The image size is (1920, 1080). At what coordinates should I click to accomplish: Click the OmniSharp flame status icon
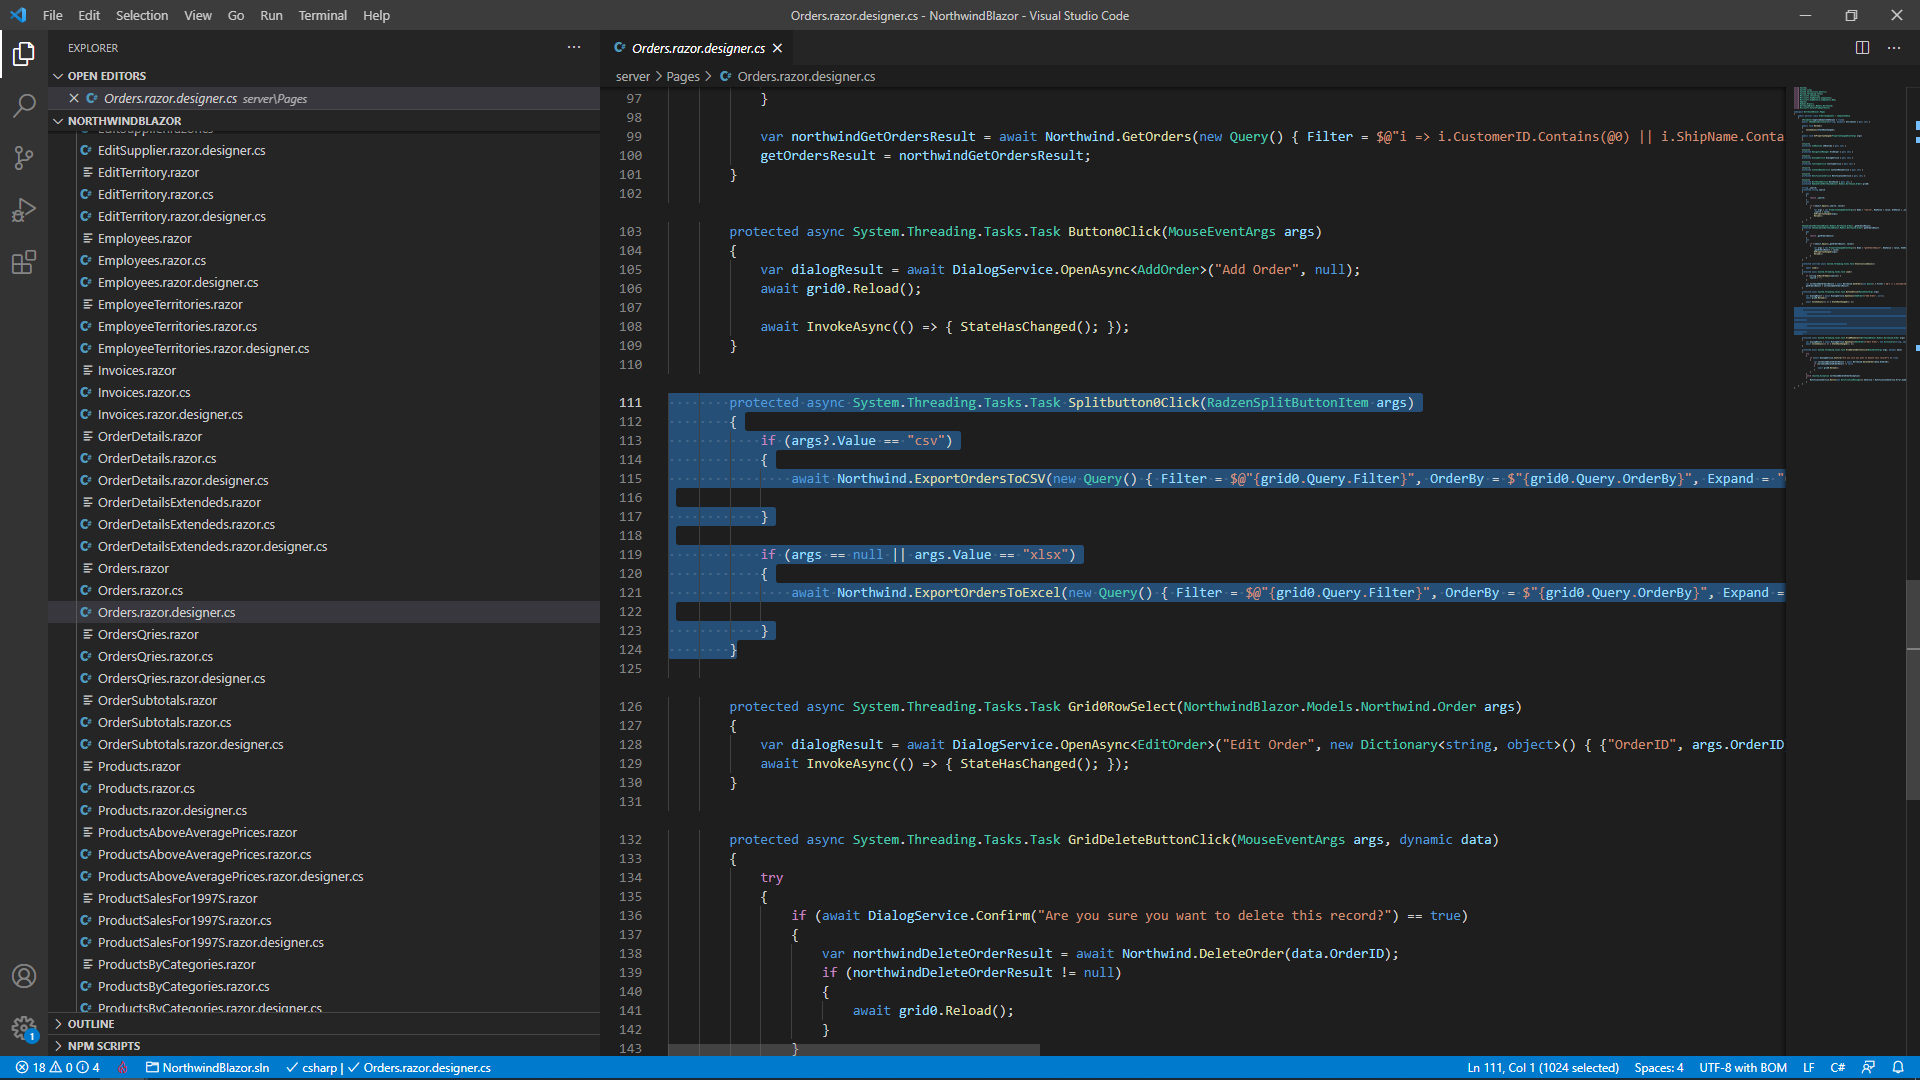click(122, 1068)
